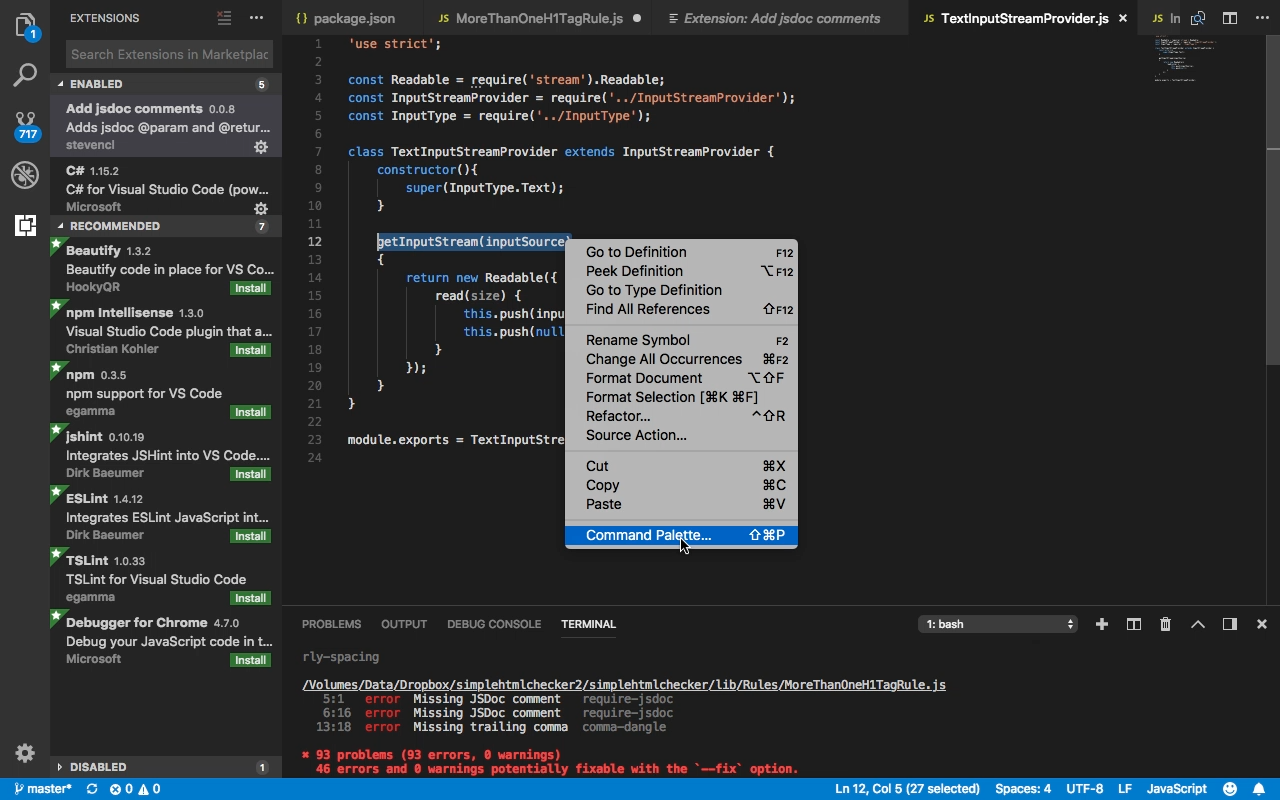Open the PROBLEMS panel tab
Image resolution: width=1280 pixels, height=800 pixels.
(331, 624)
